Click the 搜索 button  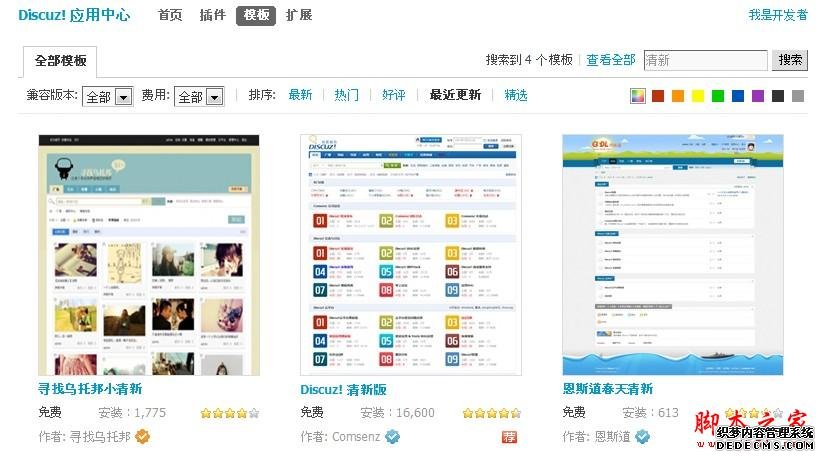click(790, 61)
